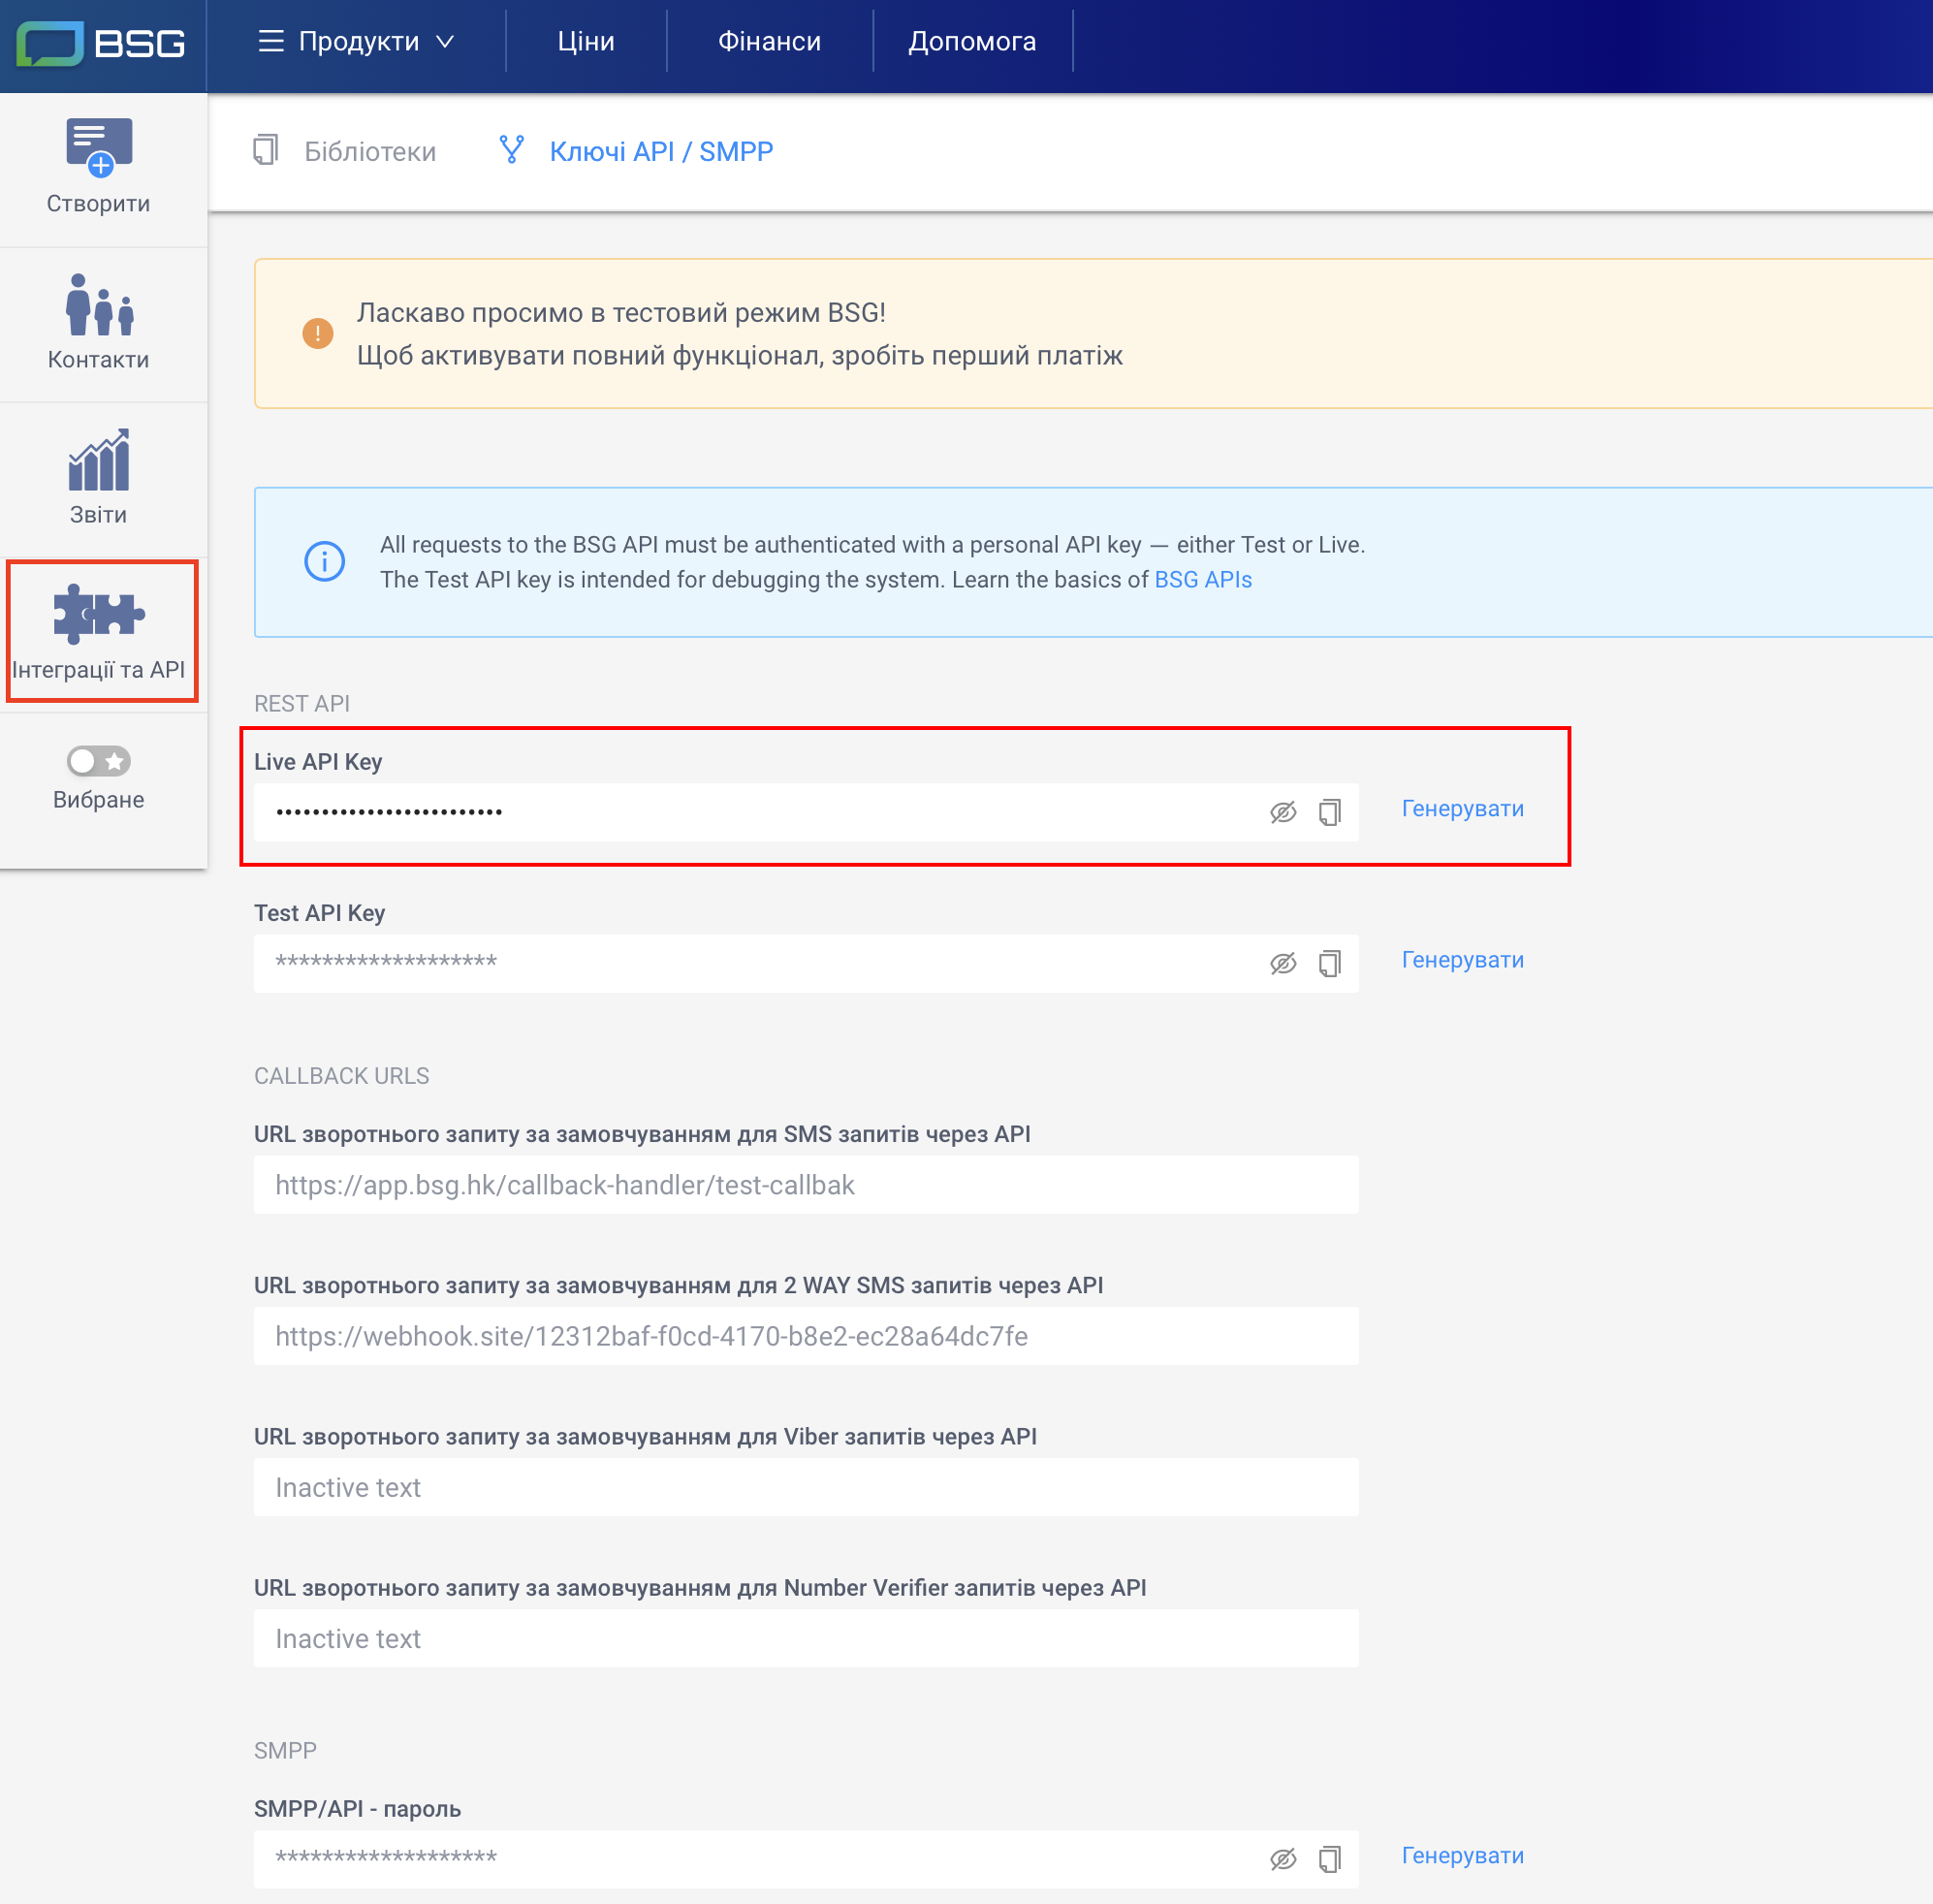Click the BSG logo

pyautogui.click(x=102, y=43)
